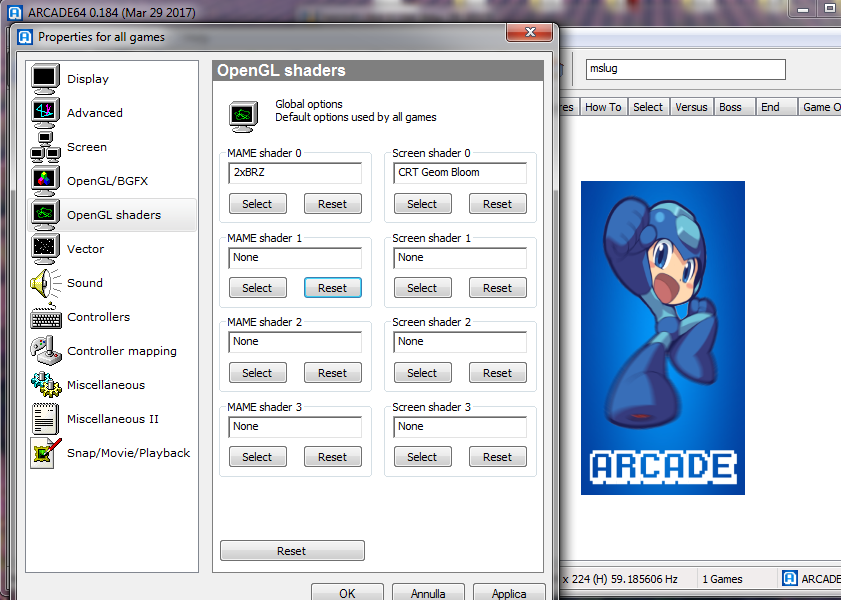Reset MAME shader 1
Screen dimensions: 841x600
pos(333,288)
